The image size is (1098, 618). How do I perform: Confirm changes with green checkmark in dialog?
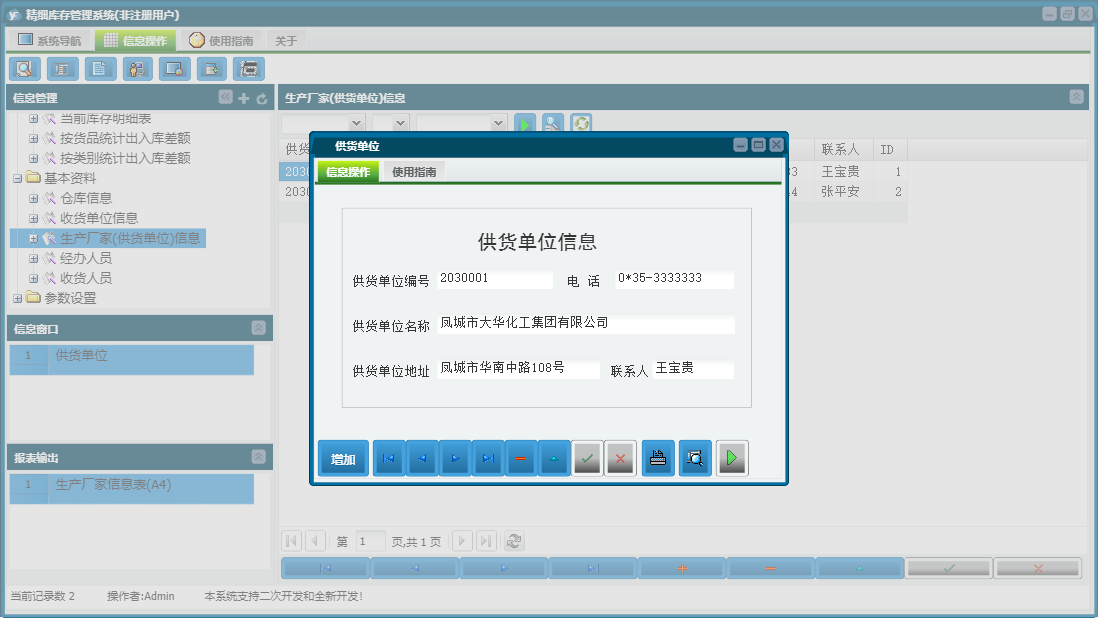(588, 458)
